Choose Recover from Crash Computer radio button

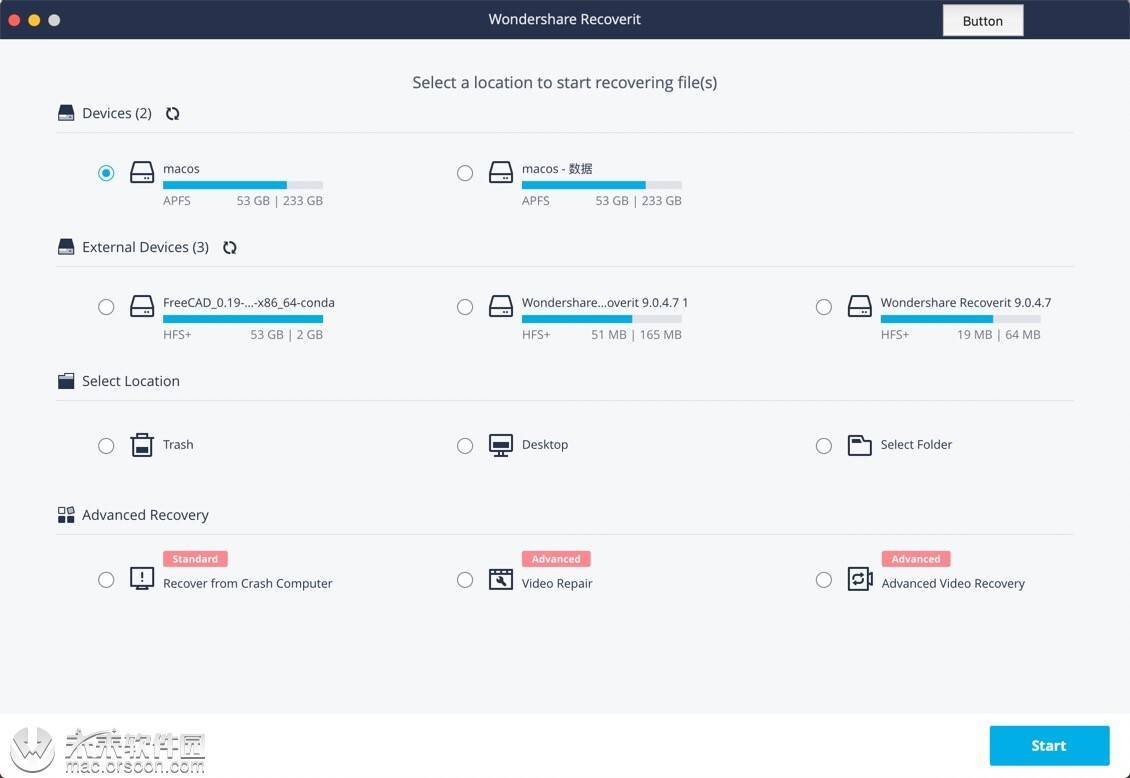point(106,580)
